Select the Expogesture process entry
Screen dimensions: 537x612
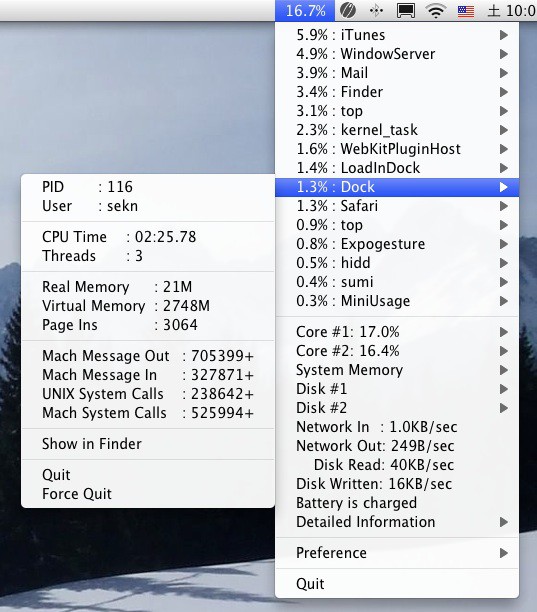point(397,244)
